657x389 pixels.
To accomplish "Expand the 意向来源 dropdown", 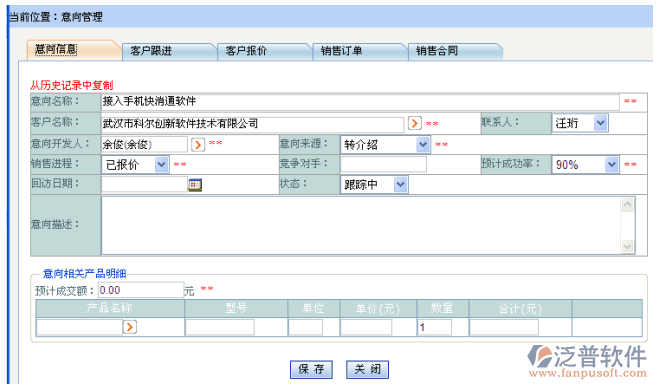I will [x=423, y=145].
